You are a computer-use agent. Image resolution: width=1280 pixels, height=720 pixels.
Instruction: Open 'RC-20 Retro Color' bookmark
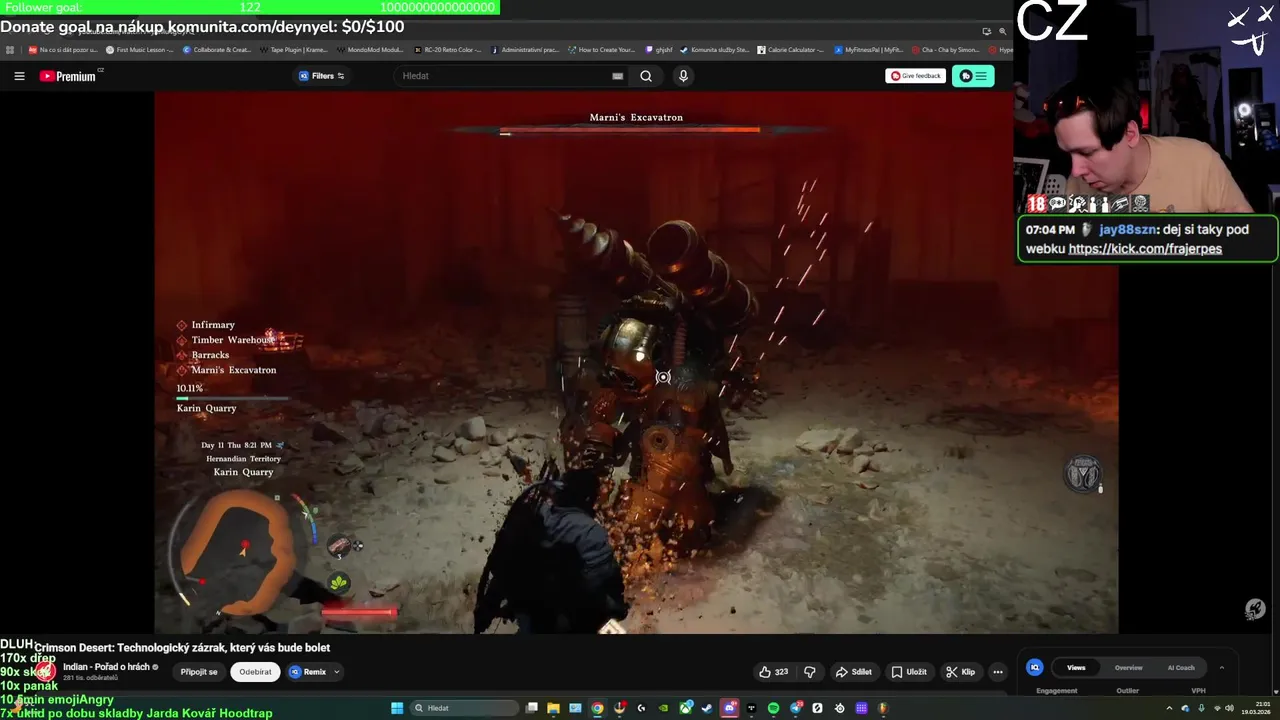click(448, 49)
